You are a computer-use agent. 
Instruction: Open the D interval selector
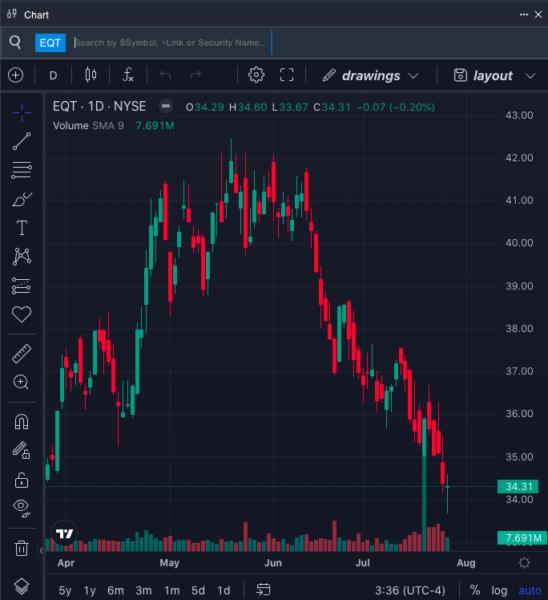point(53,75)
